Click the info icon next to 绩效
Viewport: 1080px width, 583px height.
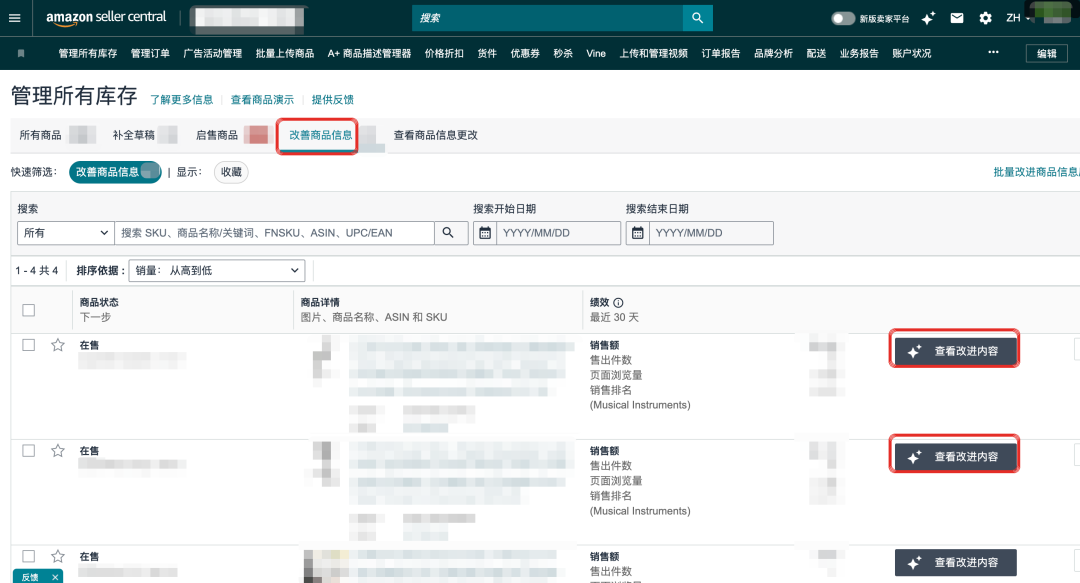pyautogui.click(x=619, y=303)
